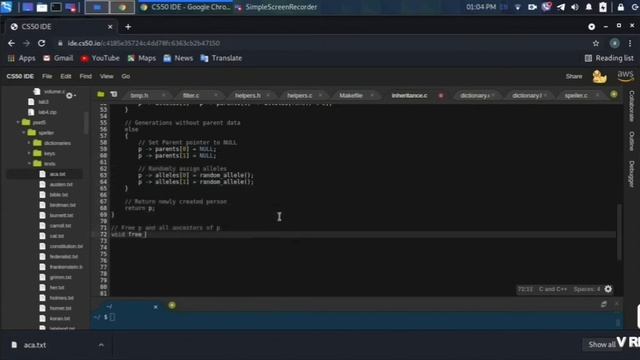Viewport: 640px width, 360px height.
Task: Close unsaved inheritance.c tab red dot
Action: 441,96
